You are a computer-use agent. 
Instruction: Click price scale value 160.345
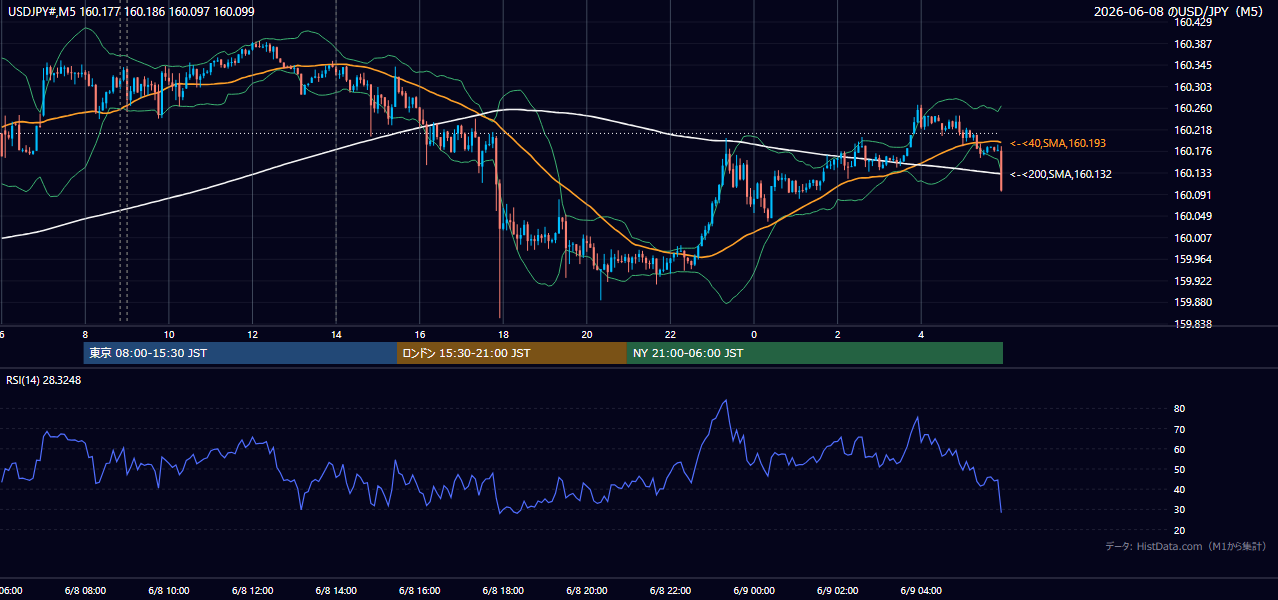tap(1194, 65)
